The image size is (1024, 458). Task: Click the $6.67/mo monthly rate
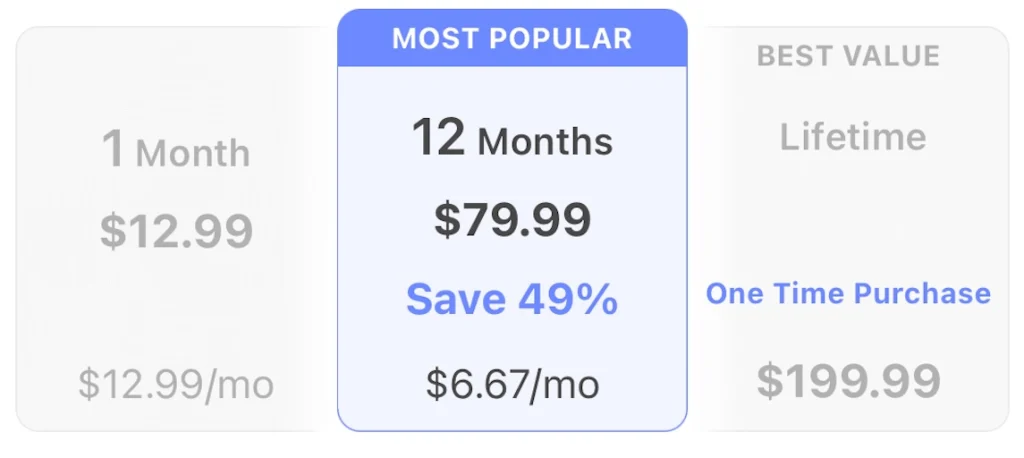click(x=512, y=383)
